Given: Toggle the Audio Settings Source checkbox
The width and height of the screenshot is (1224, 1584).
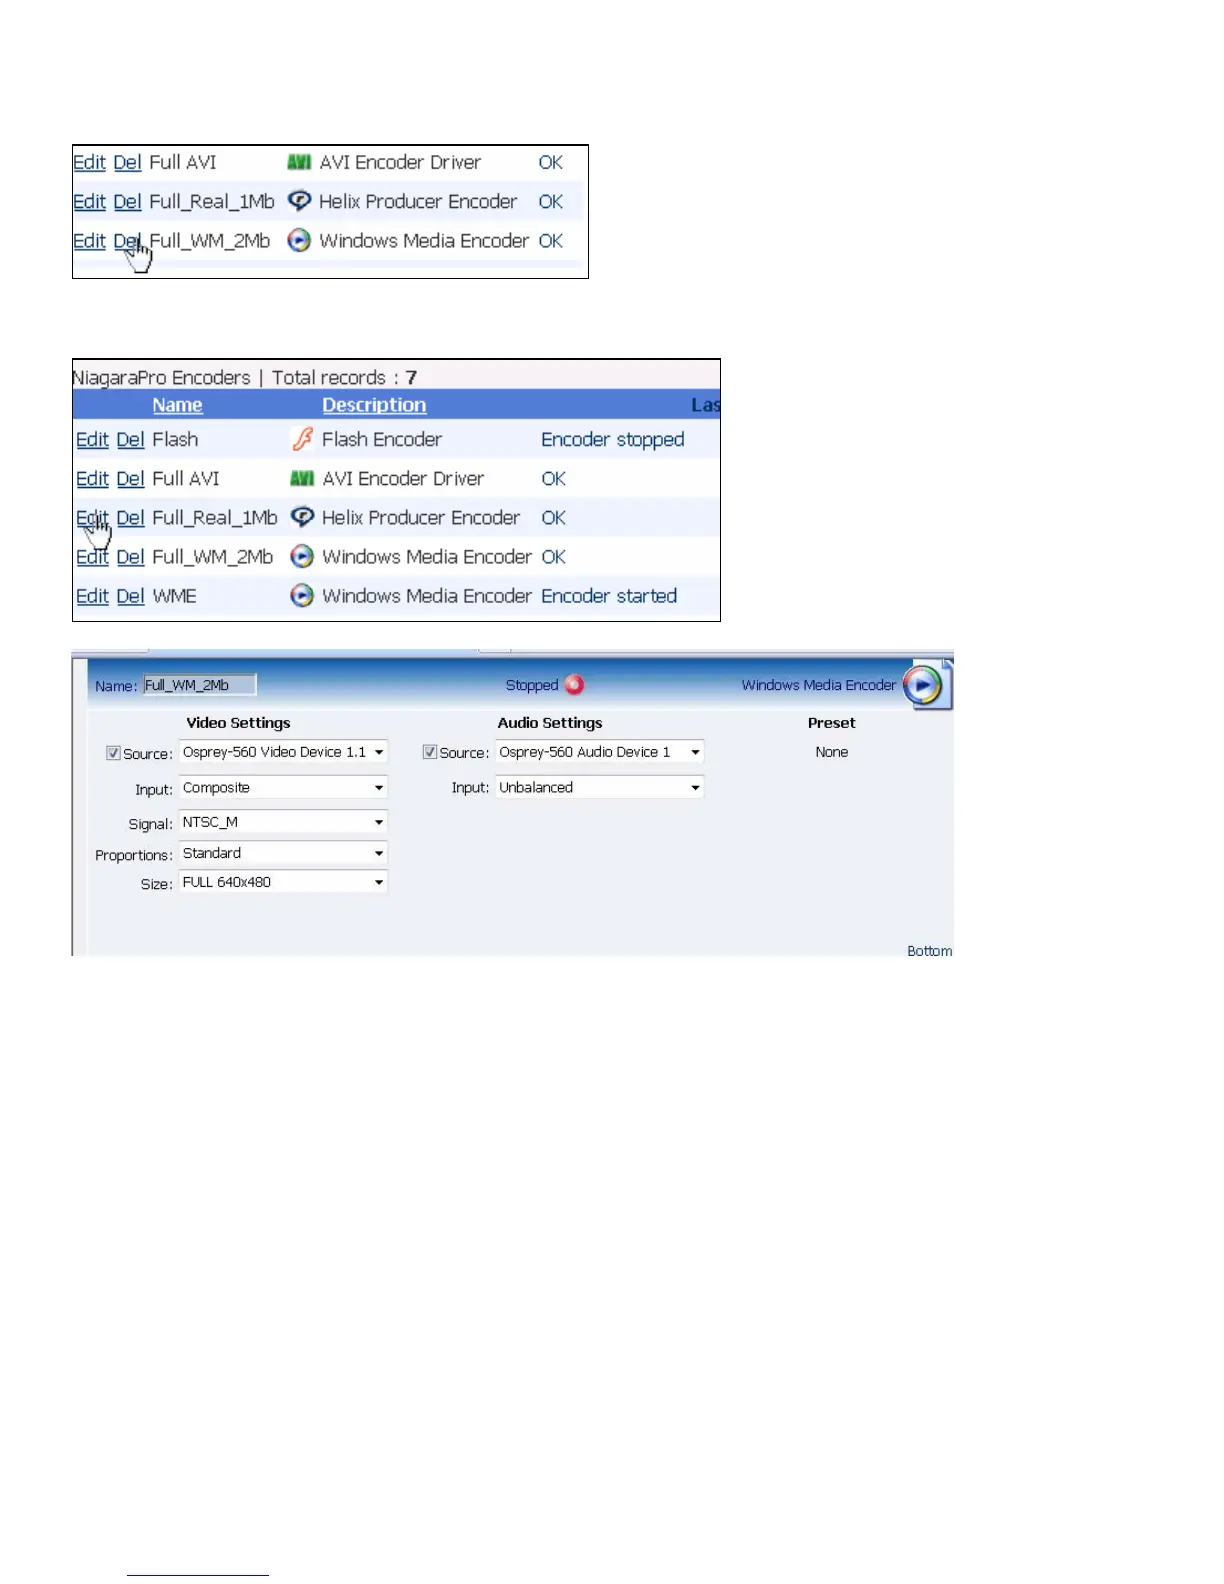Looking at the screenshot, I should click(429, 752).
